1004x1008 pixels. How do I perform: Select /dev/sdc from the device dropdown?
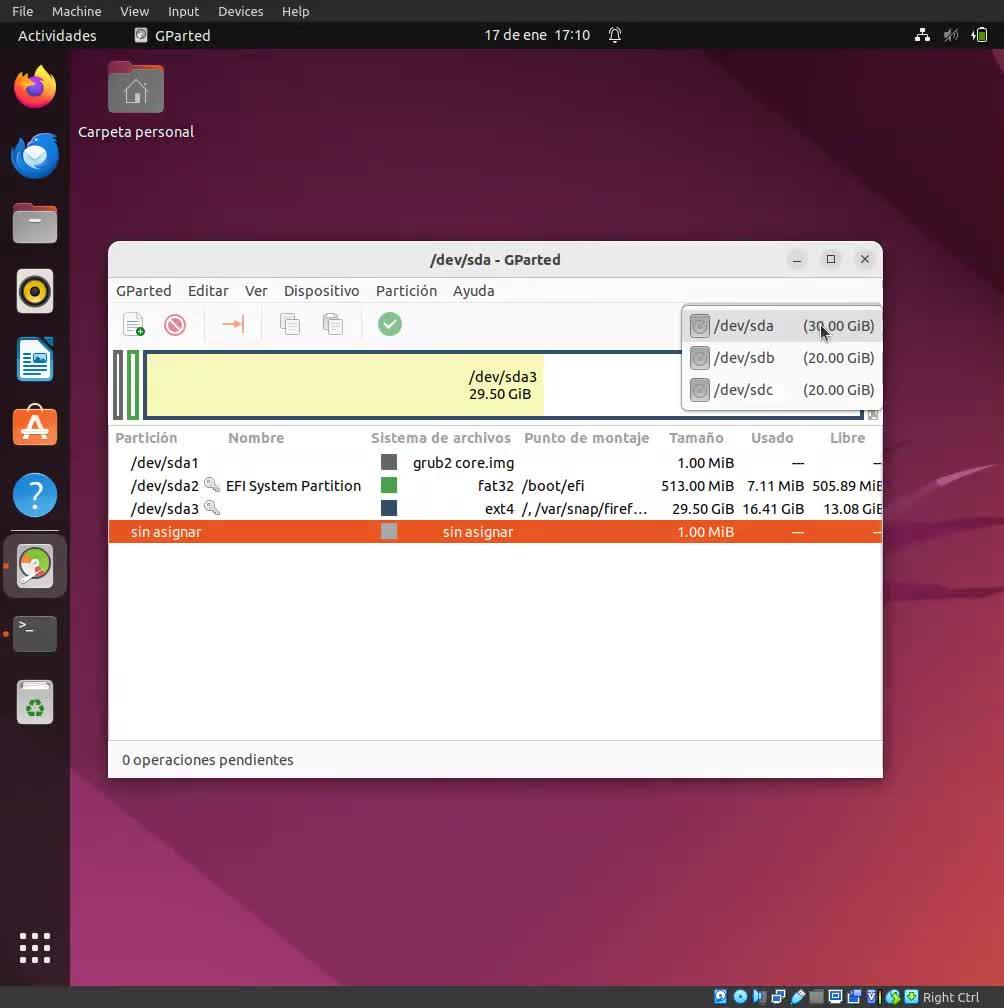click(x=781, y=390)
